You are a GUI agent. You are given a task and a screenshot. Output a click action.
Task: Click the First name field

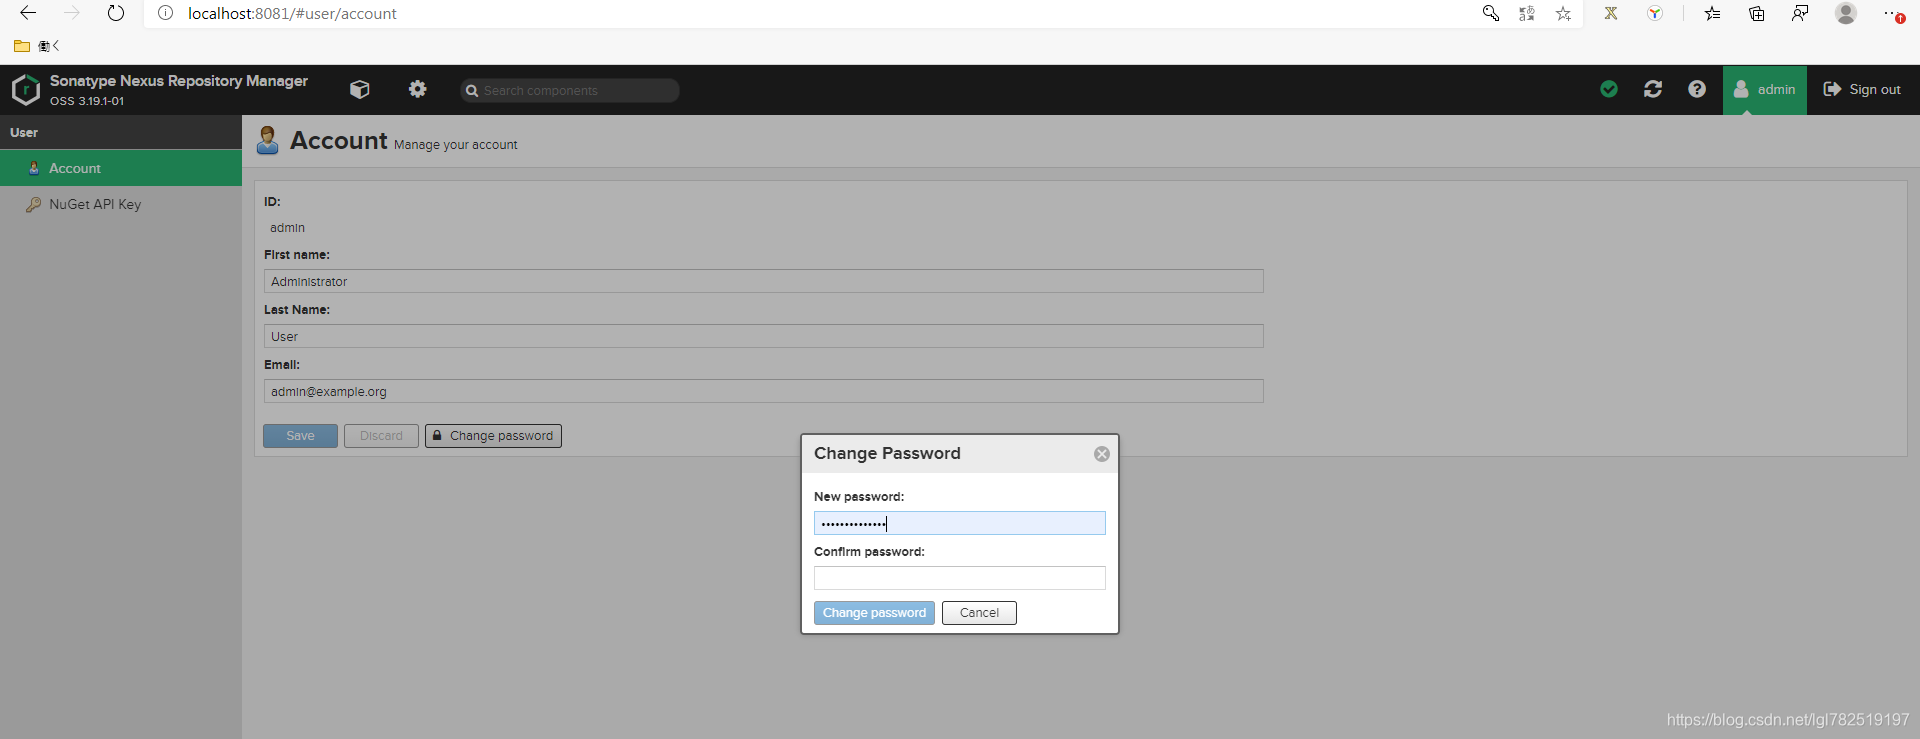[x=764, y=281]
